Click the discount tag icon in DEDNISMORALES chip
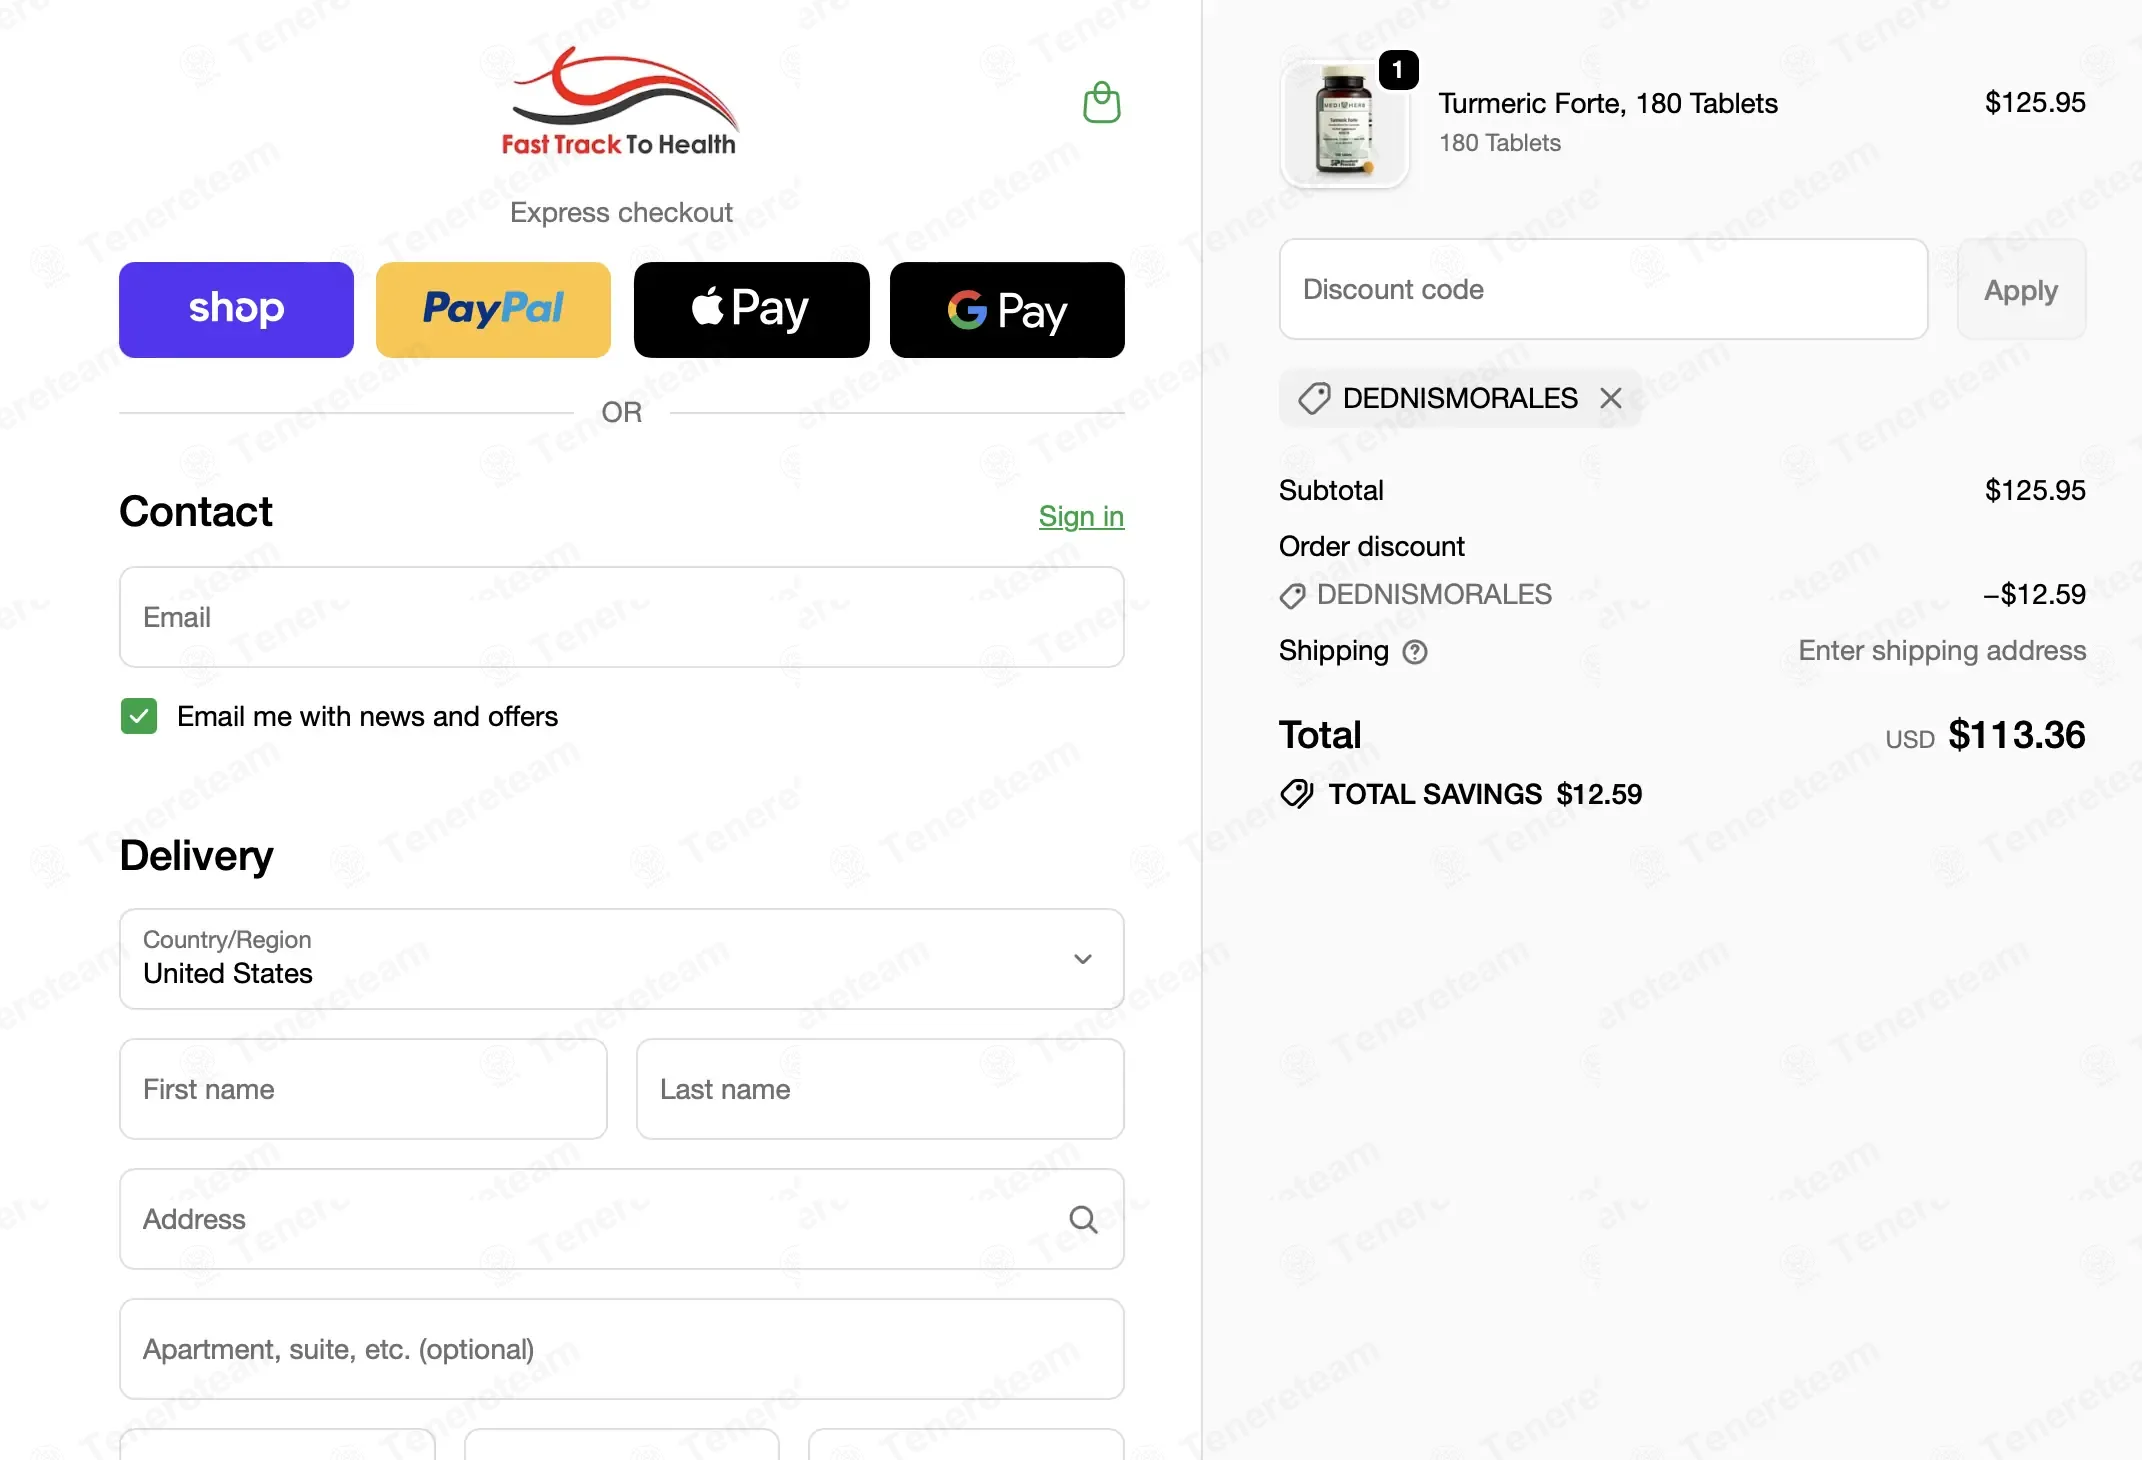Screen dimensions: 2142x1460 point(1314,398)
